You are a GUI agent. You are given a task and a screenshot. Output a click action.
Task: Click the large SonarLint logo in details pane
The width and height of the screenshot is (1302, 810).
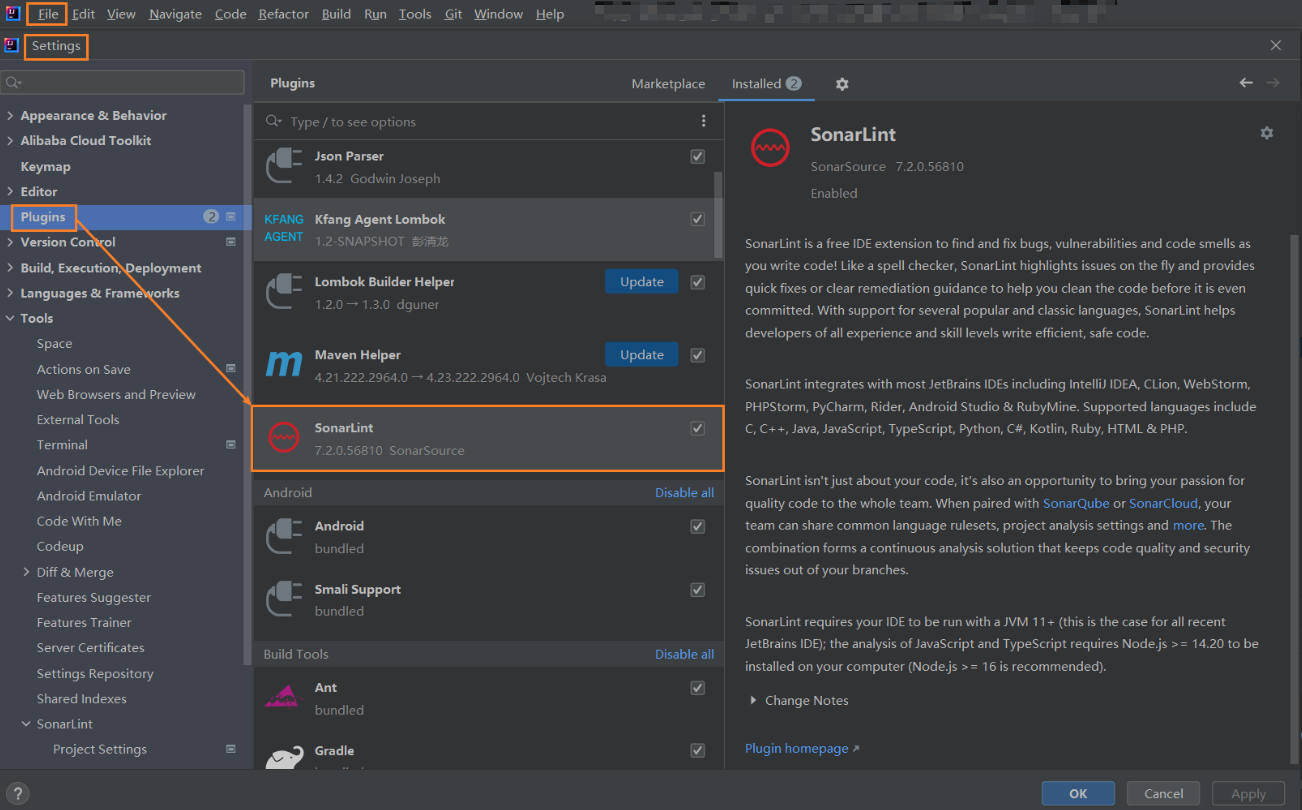(x=770, y=149)
